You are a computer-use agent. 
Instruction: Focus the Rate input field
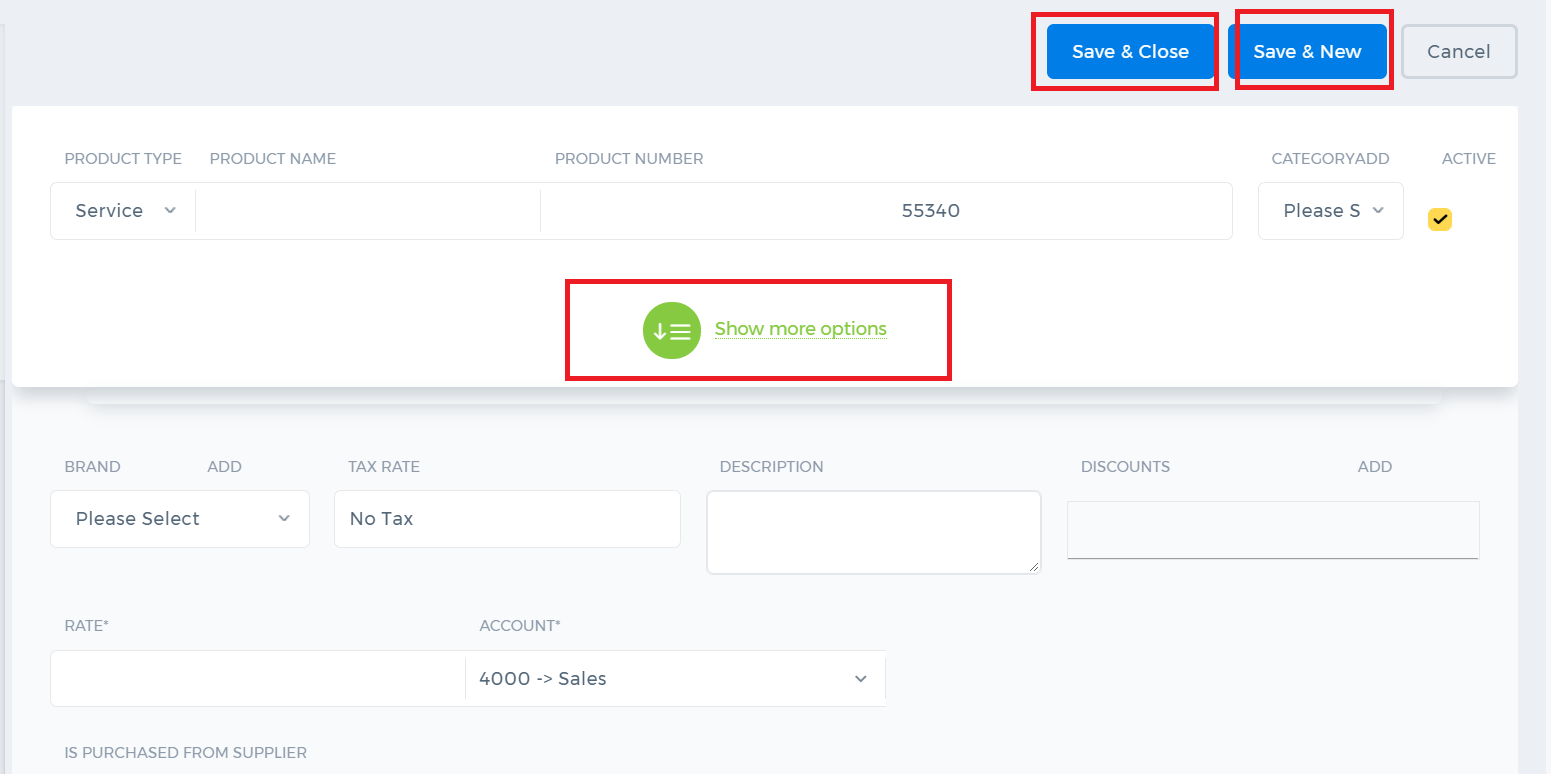tap(258, 679)
